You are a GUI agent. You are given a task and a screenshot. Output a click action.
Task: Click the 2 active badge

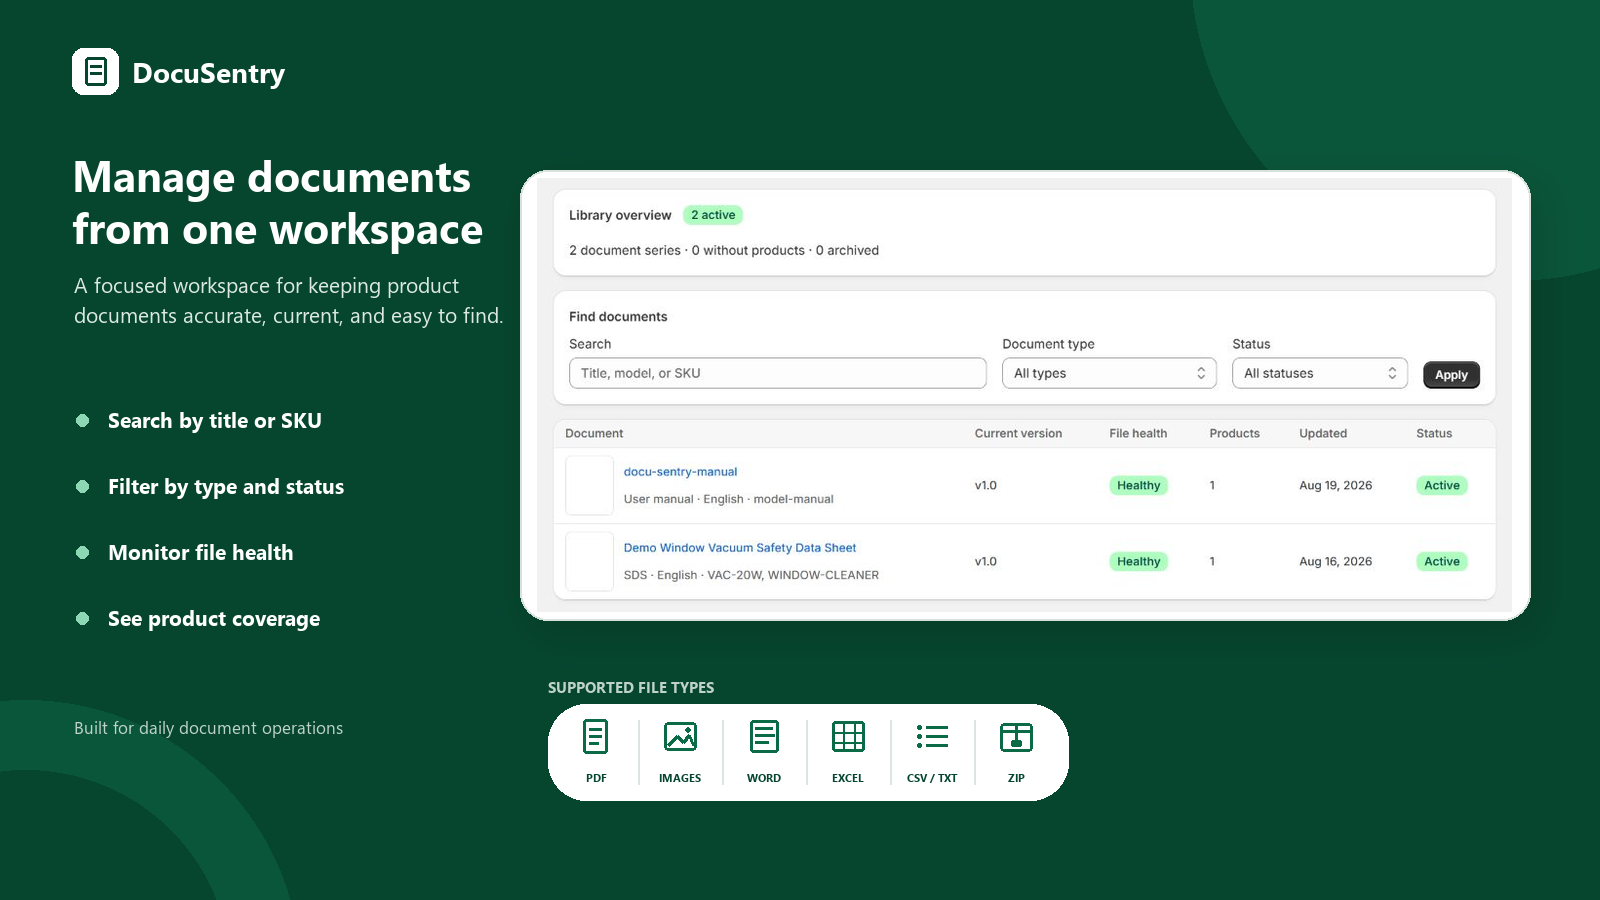713,215
